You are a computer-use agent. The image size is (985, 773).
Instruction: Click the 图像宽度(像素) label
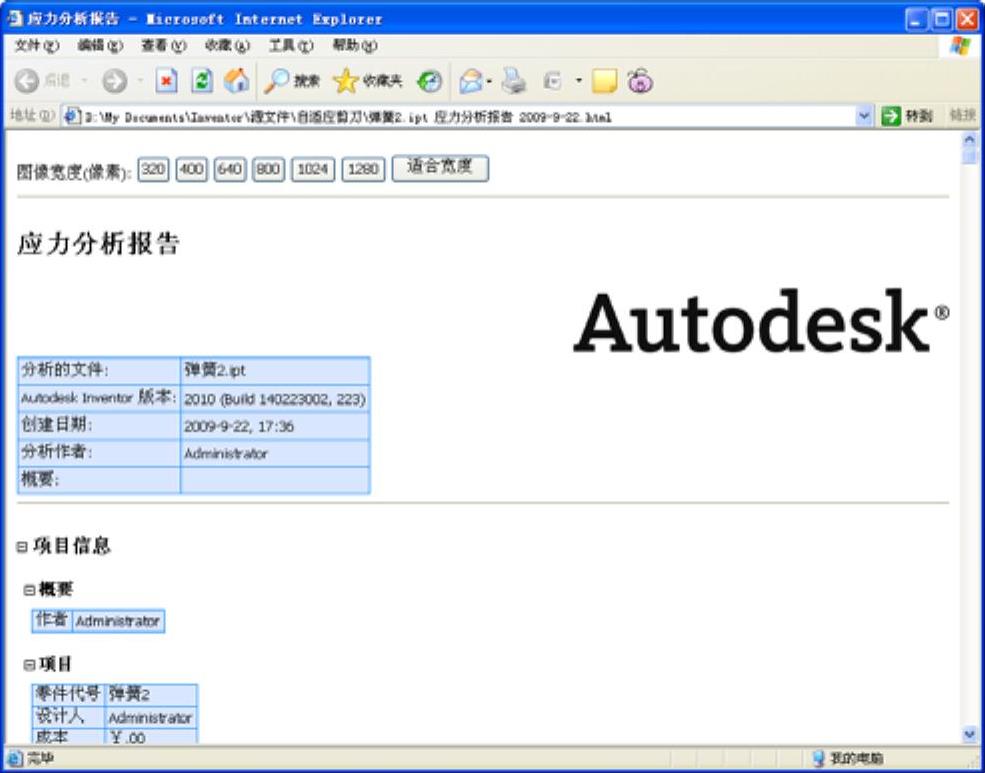coord(74,171)
